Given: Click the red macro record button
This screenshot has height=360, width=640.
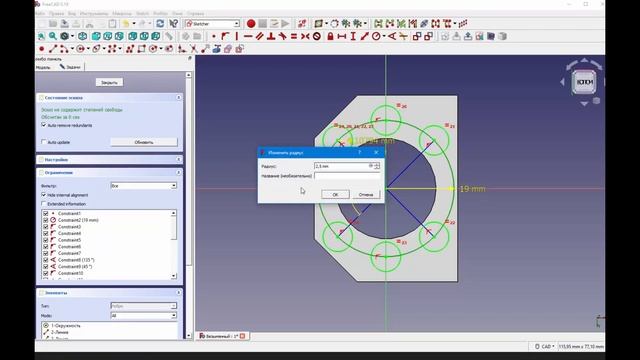Looking at the screenshot, I should pos(251,24).
